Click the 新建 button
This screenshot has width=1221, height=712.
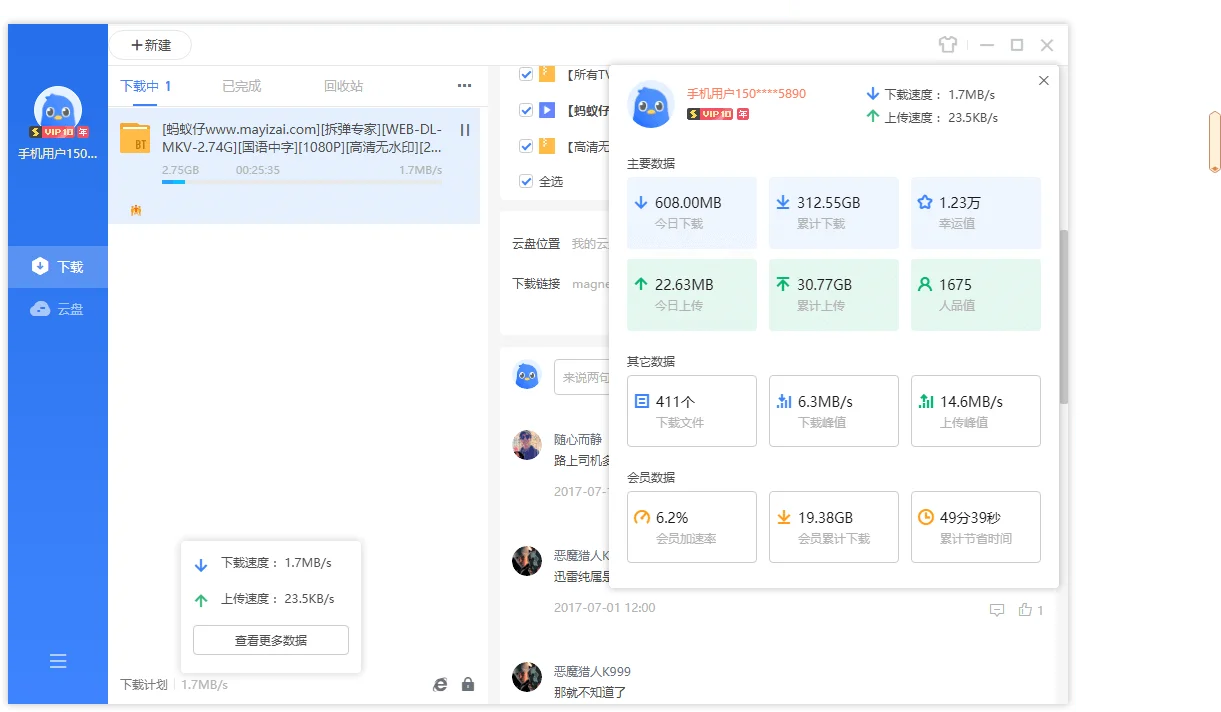150,44
